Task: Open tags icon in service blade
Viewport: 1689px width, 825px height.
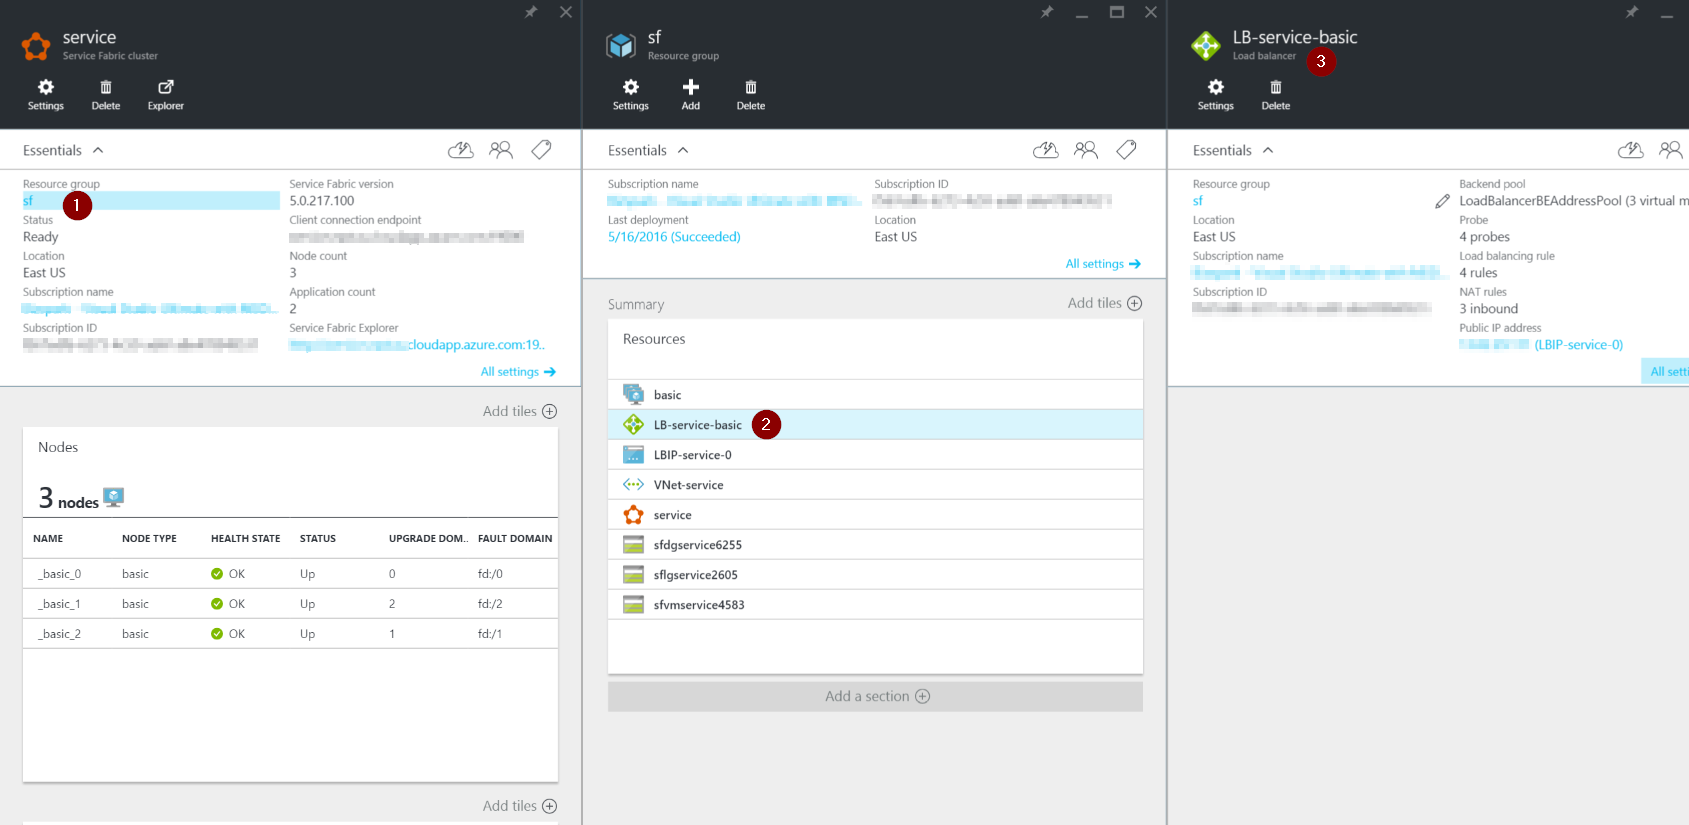Action: (x=541, y=150)
